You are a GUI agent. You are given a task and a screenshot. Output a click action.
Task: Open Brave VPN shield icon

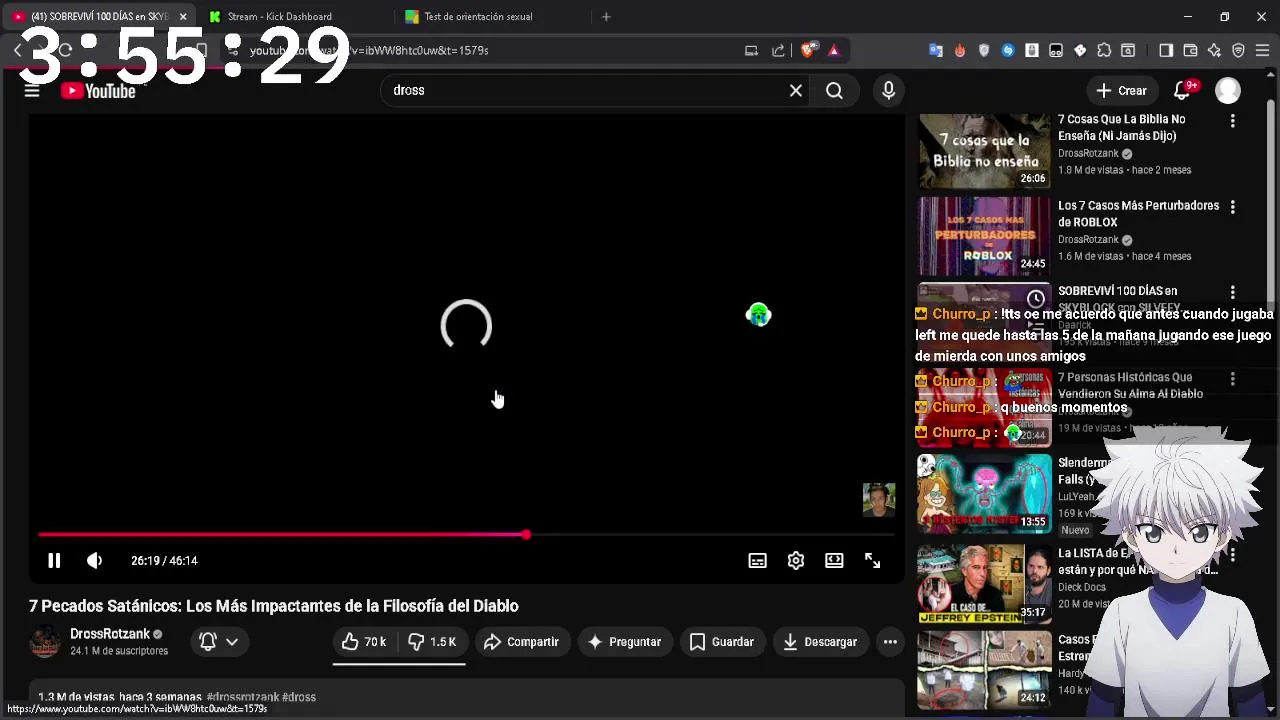tap(1238, 50)
